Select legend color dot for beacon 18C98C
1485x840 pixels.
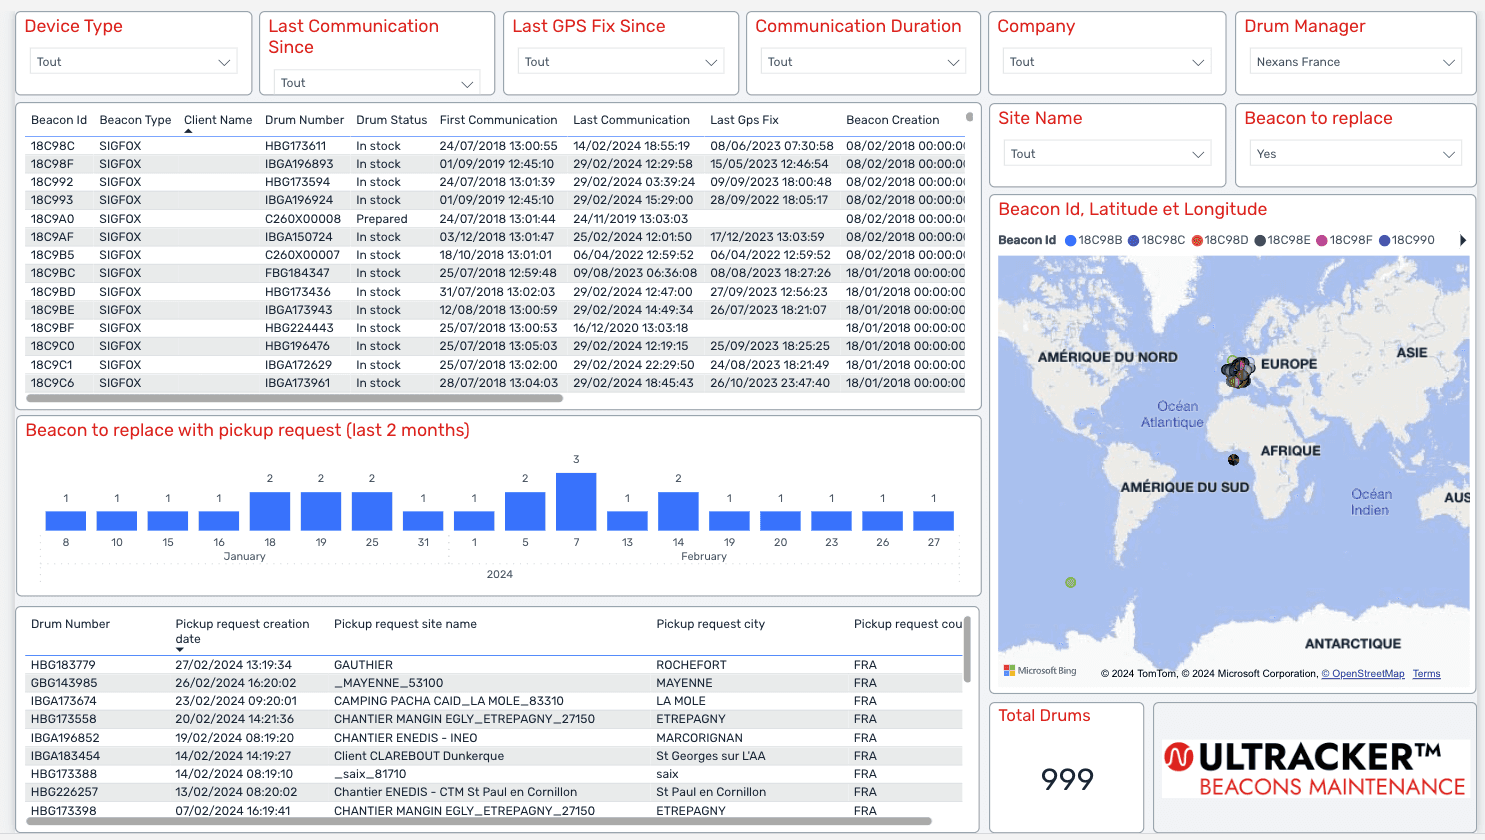point(1134,240)
